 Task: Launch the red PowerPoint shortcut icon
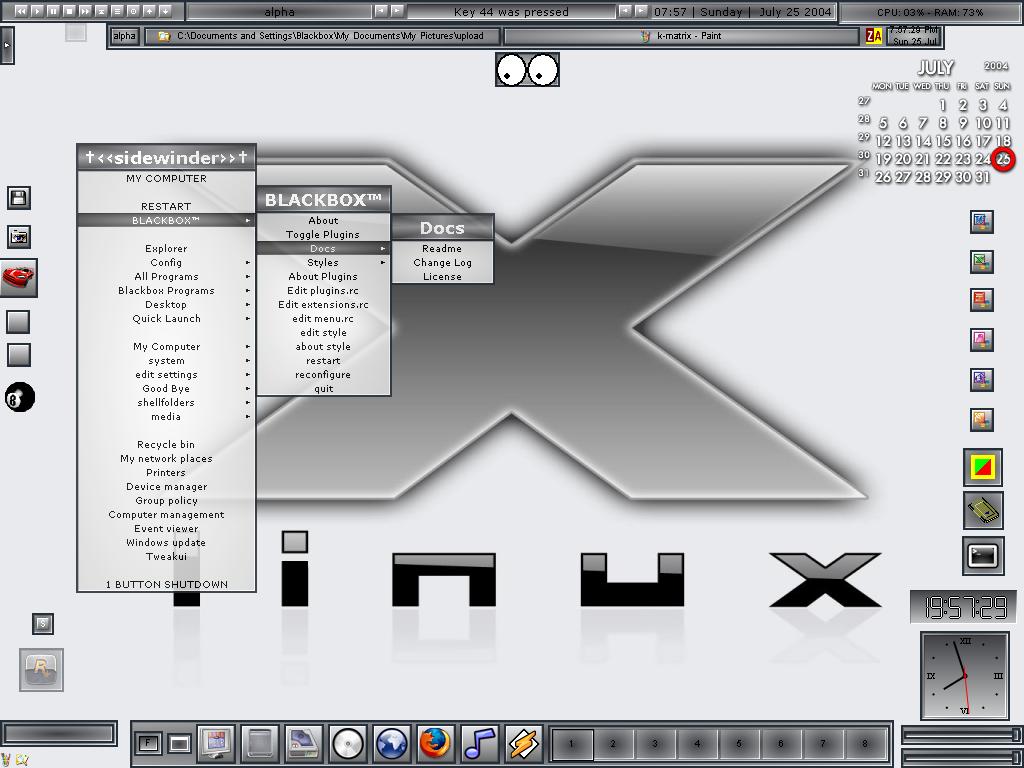point(982,300)
